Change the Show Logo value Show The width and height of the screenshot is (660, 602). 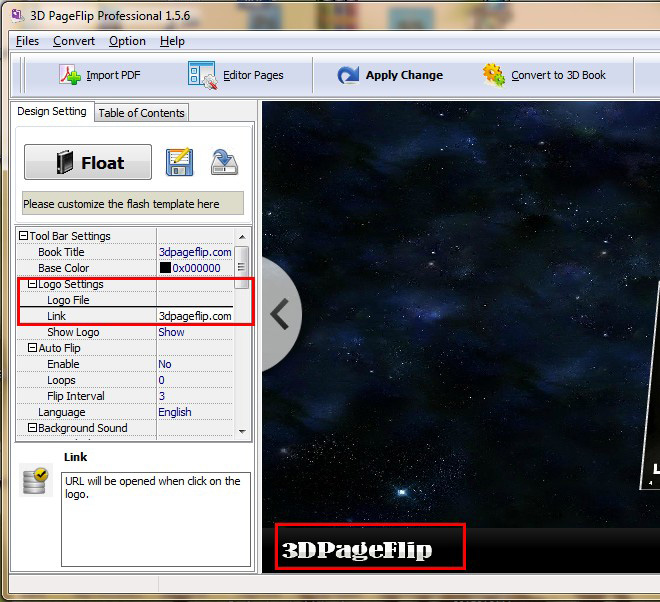coord(195,332)
